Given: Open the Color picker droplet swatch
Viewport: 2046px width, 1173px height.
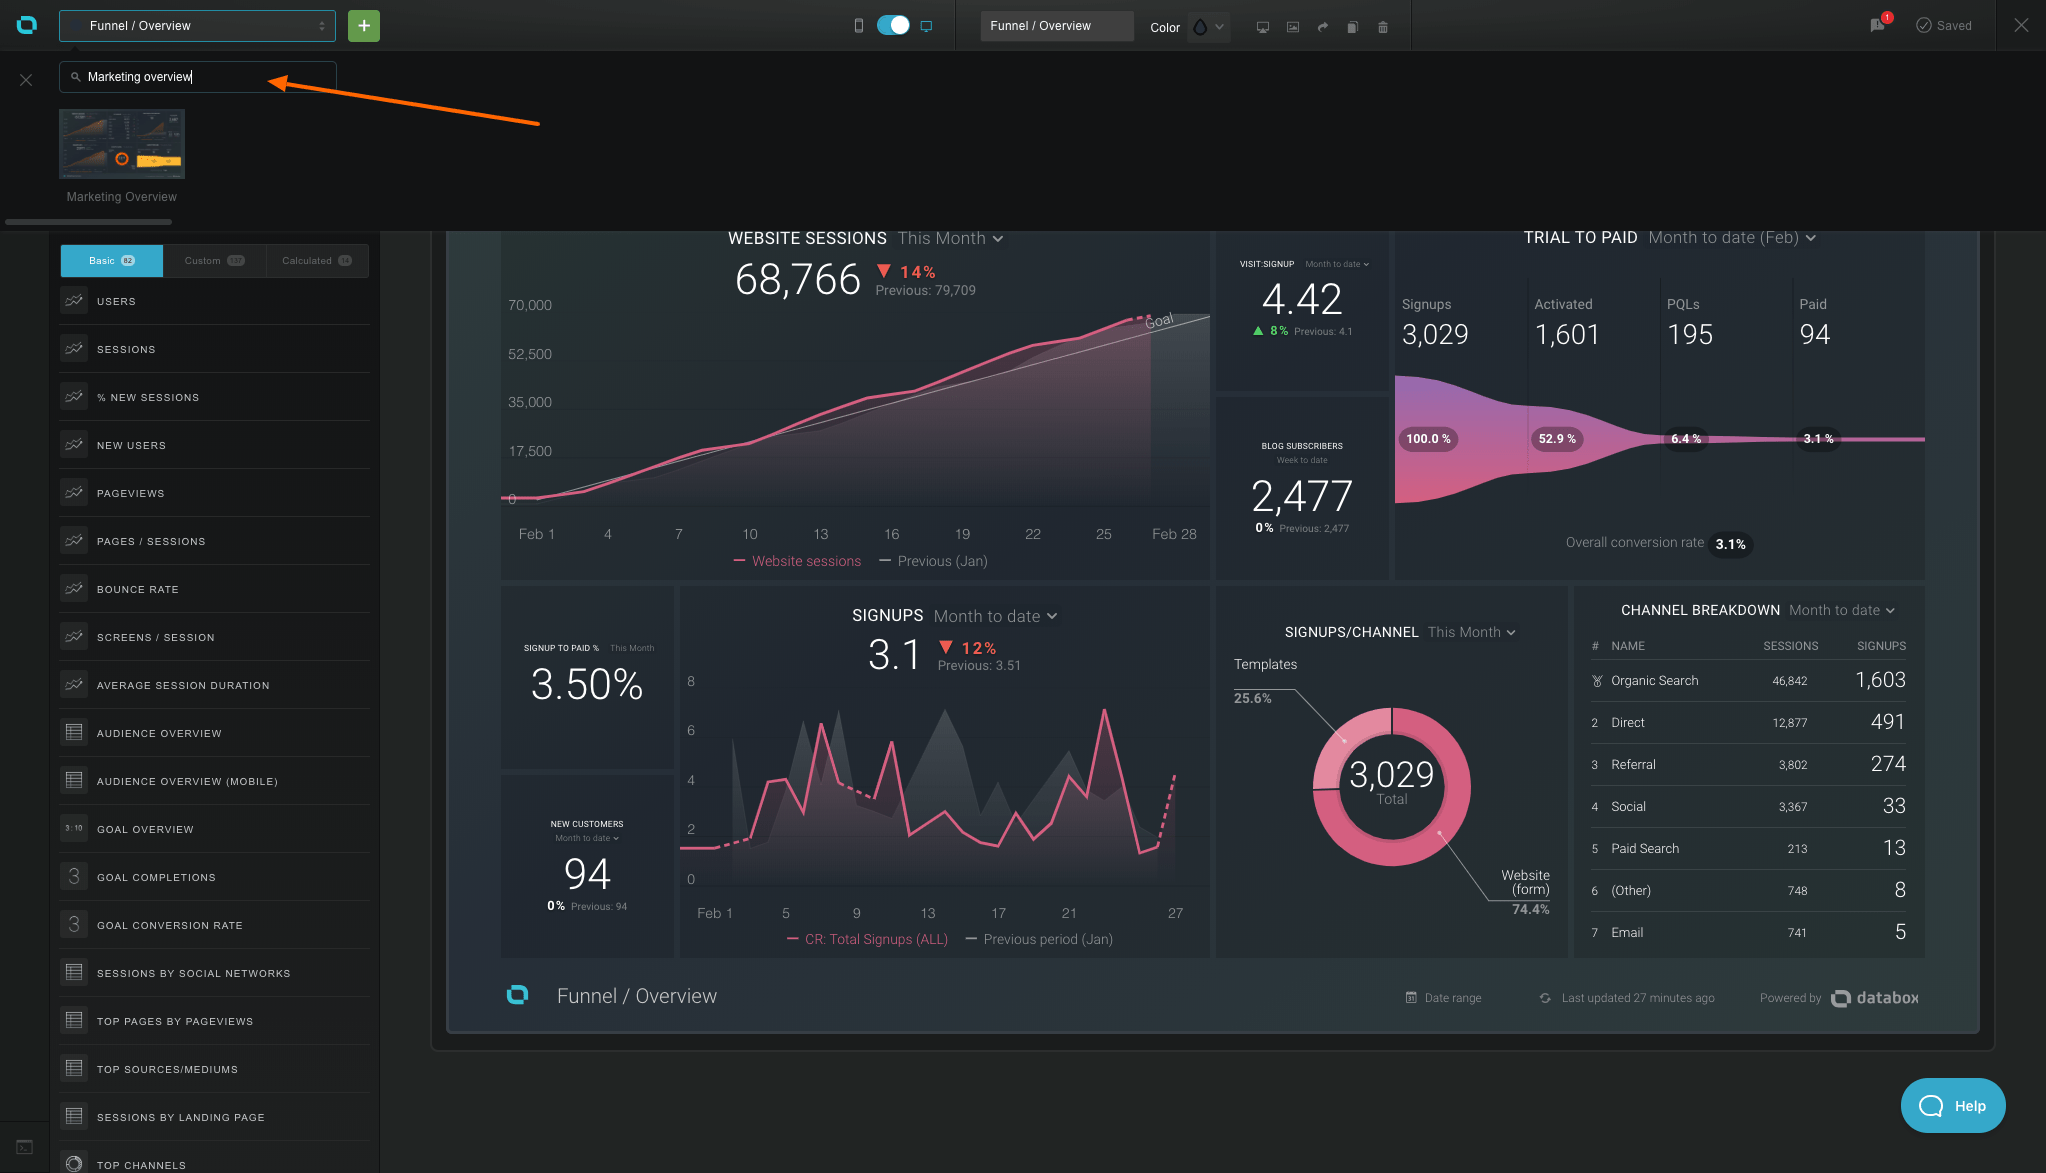Looking at the screenshot, I should click(1200, 27).
